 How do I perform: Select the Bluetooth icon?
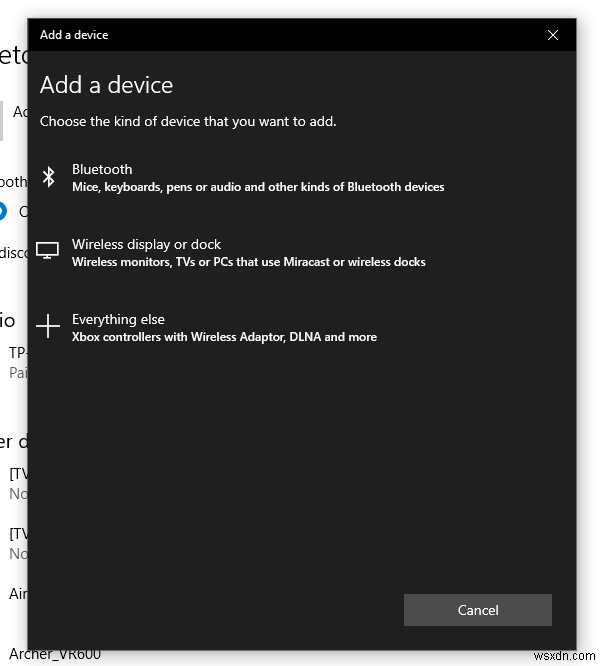[49, 177]
